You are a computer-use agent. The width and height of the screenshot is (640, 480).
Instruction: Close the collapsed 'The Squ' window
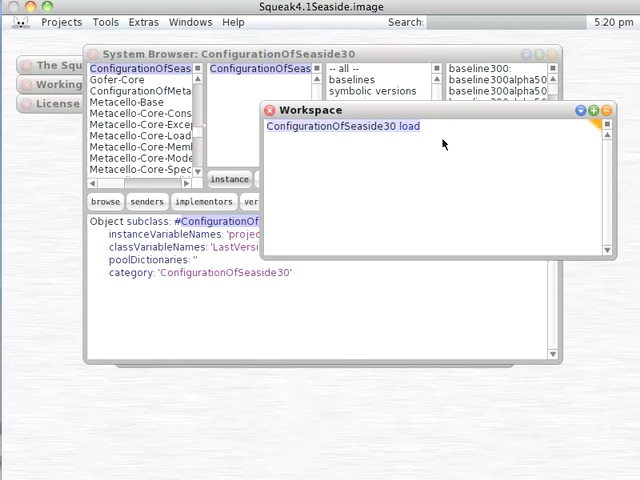click(27, 65)
